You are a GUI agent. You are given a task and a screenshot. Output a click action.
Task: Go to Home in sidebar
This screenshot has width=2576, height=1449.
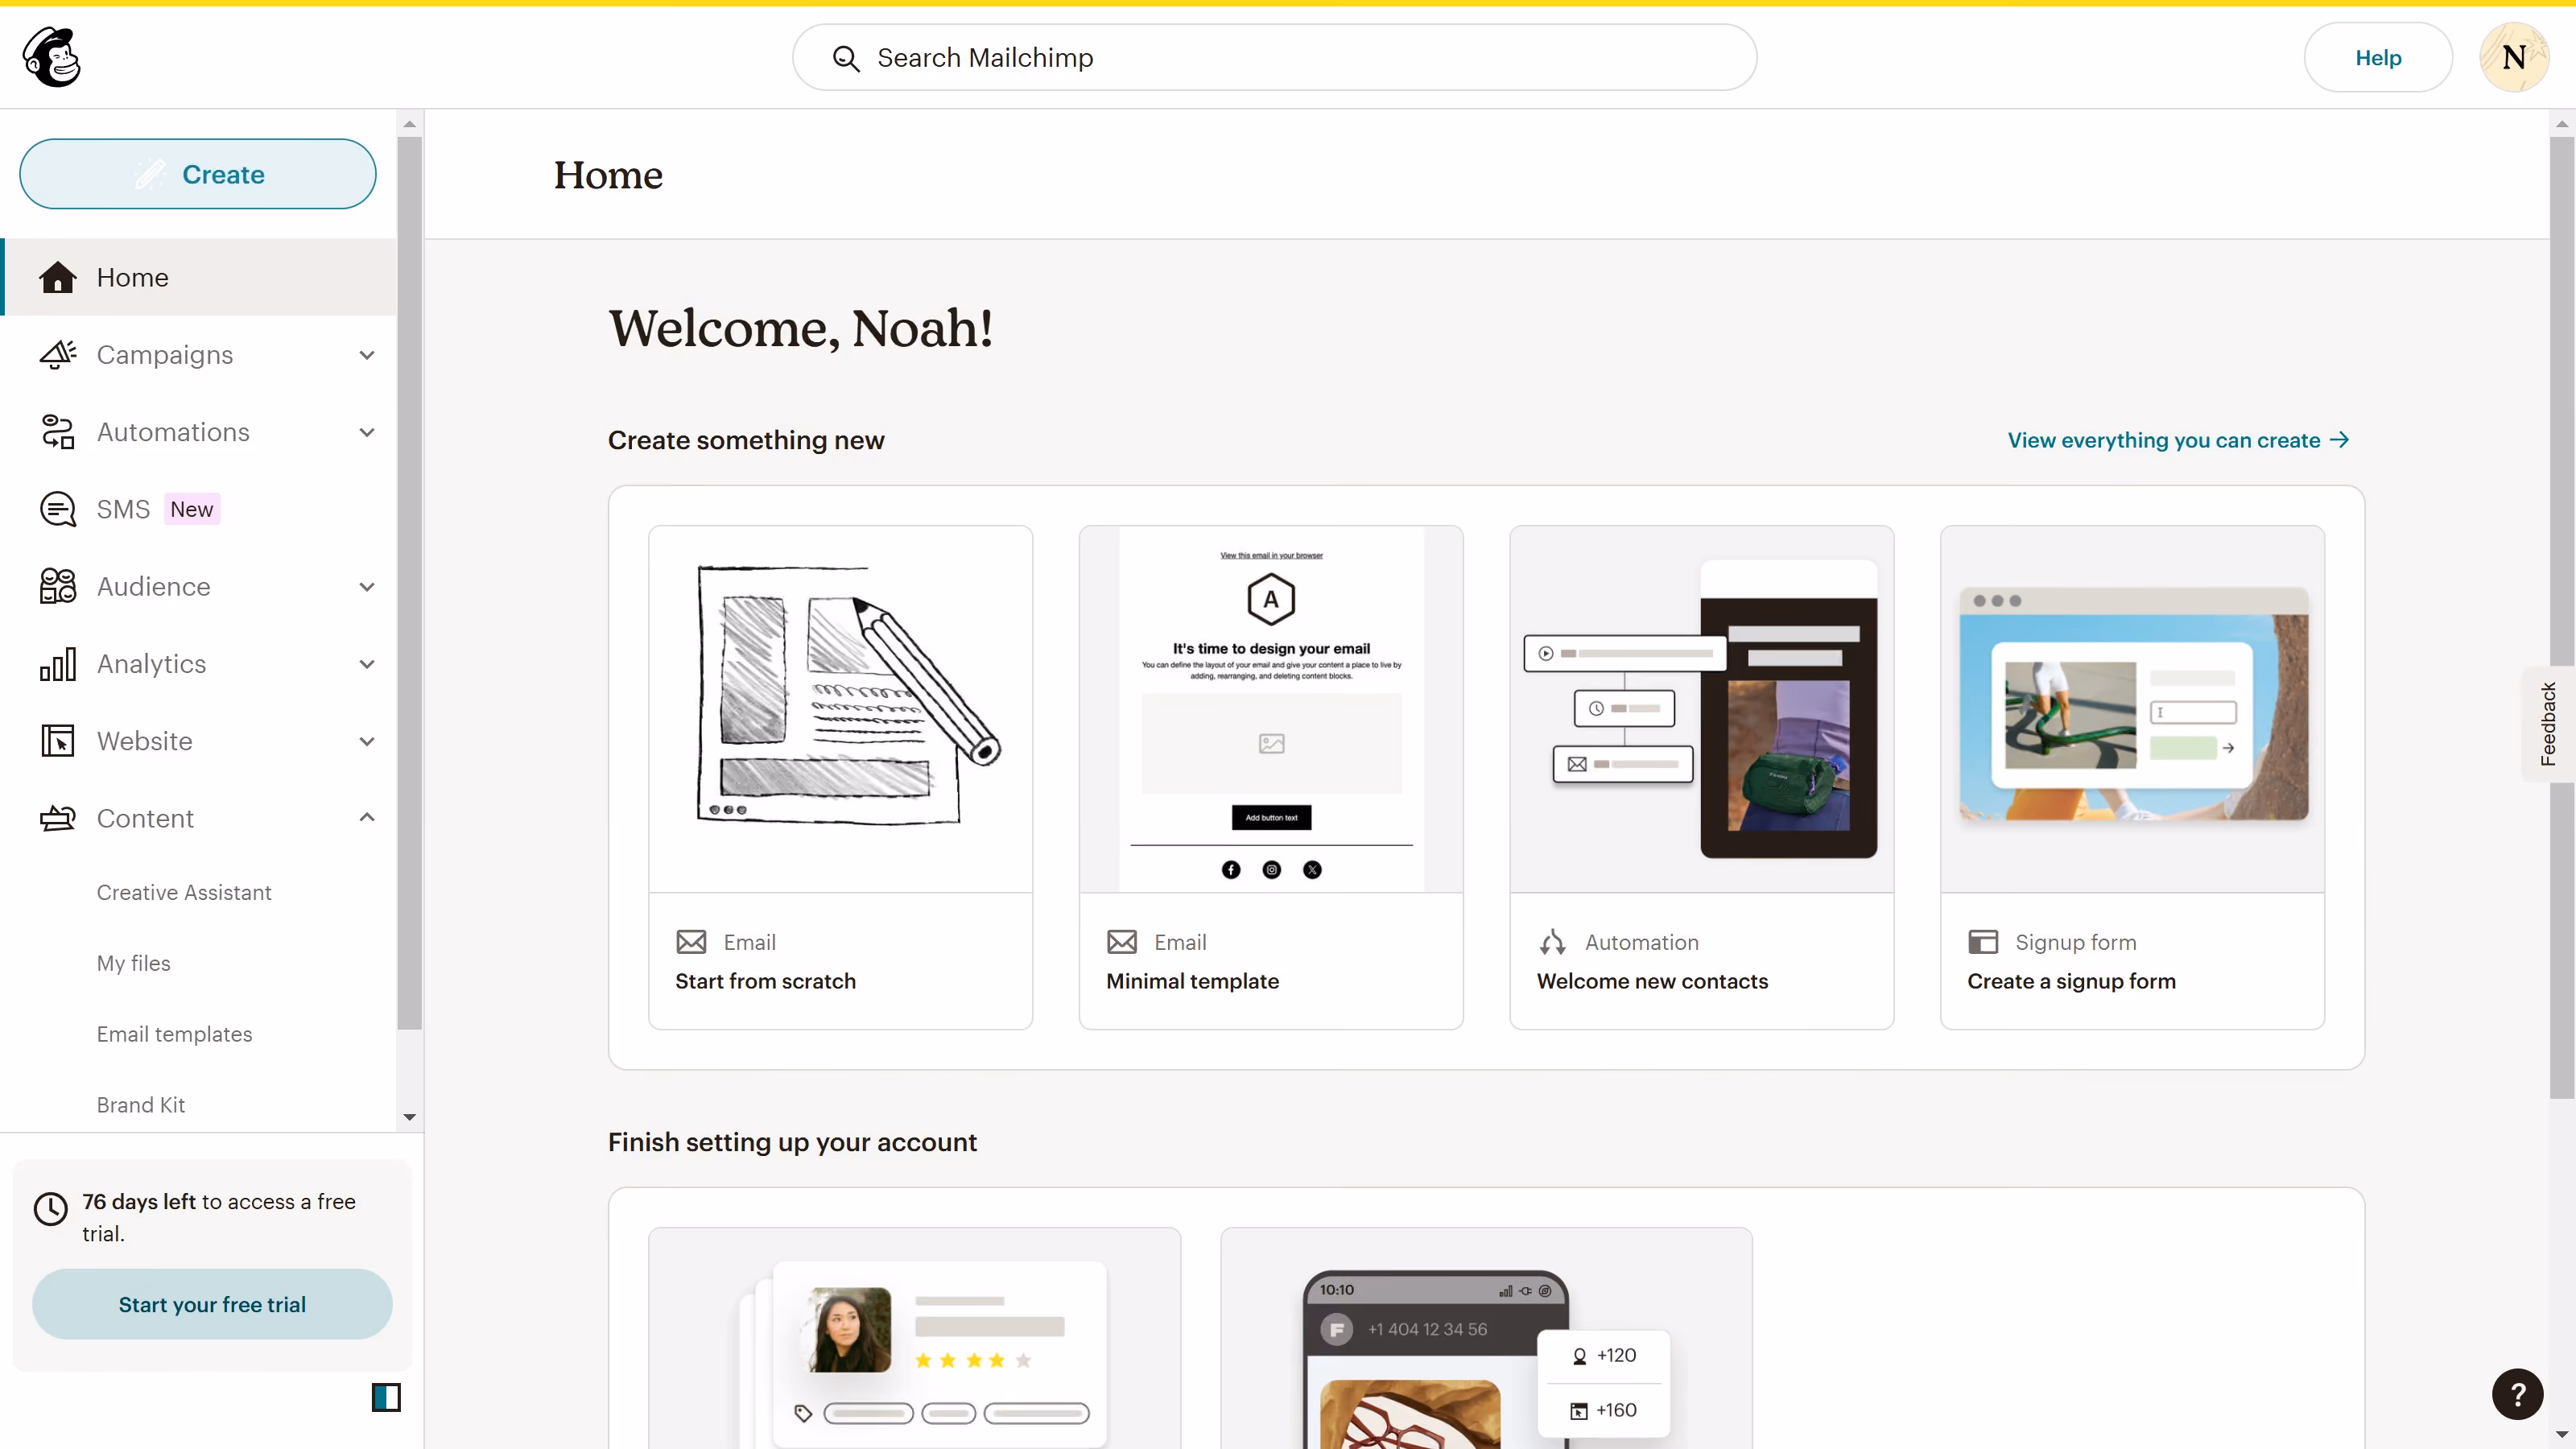point(200,277)
